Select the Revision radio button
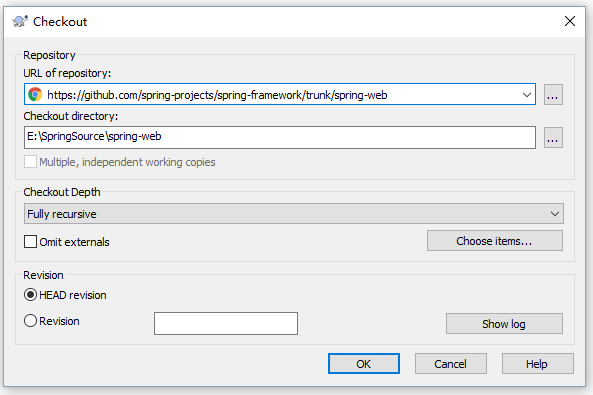Screen dimensions: 593x395 pos(30,321)
